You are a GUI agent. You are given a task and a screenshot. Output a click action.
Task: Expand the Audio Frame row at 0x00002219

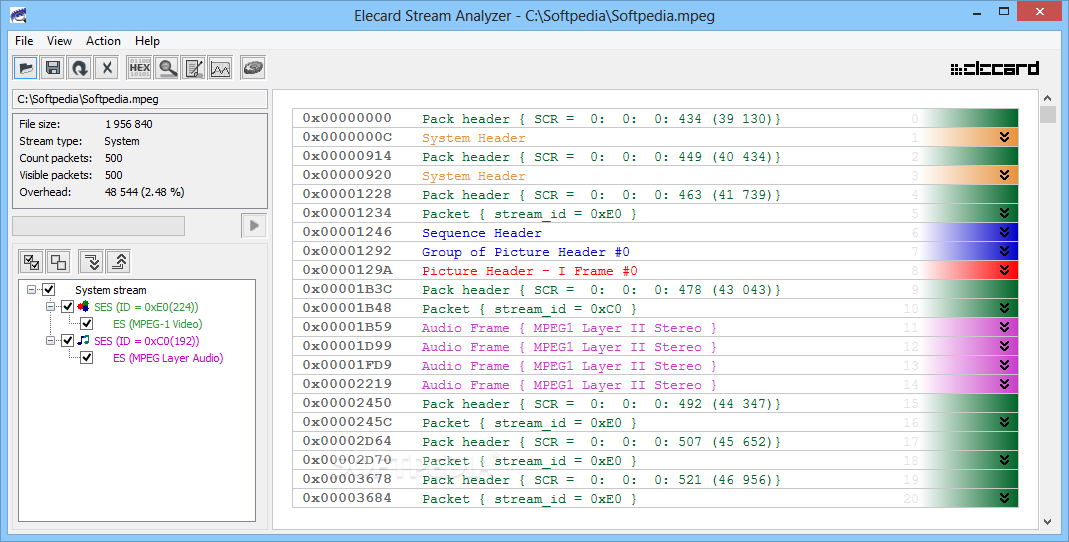(x=1004, y=385)
